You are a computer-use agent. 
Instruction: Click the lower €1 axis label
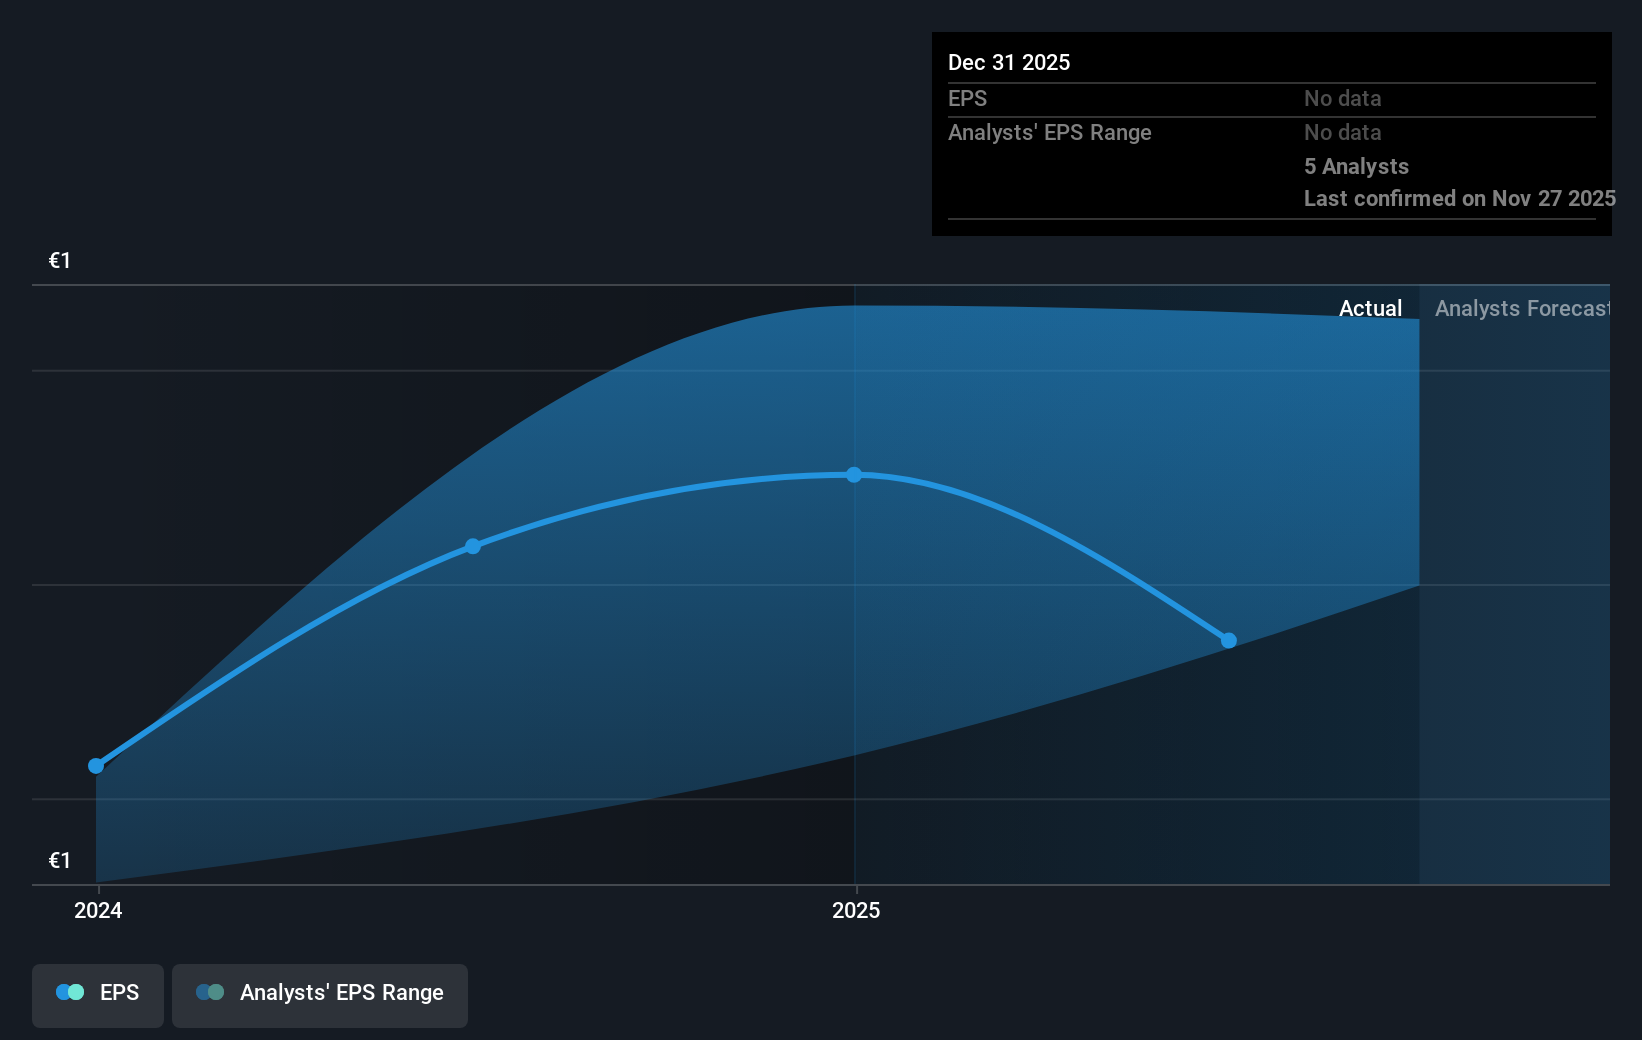point(59,858)
